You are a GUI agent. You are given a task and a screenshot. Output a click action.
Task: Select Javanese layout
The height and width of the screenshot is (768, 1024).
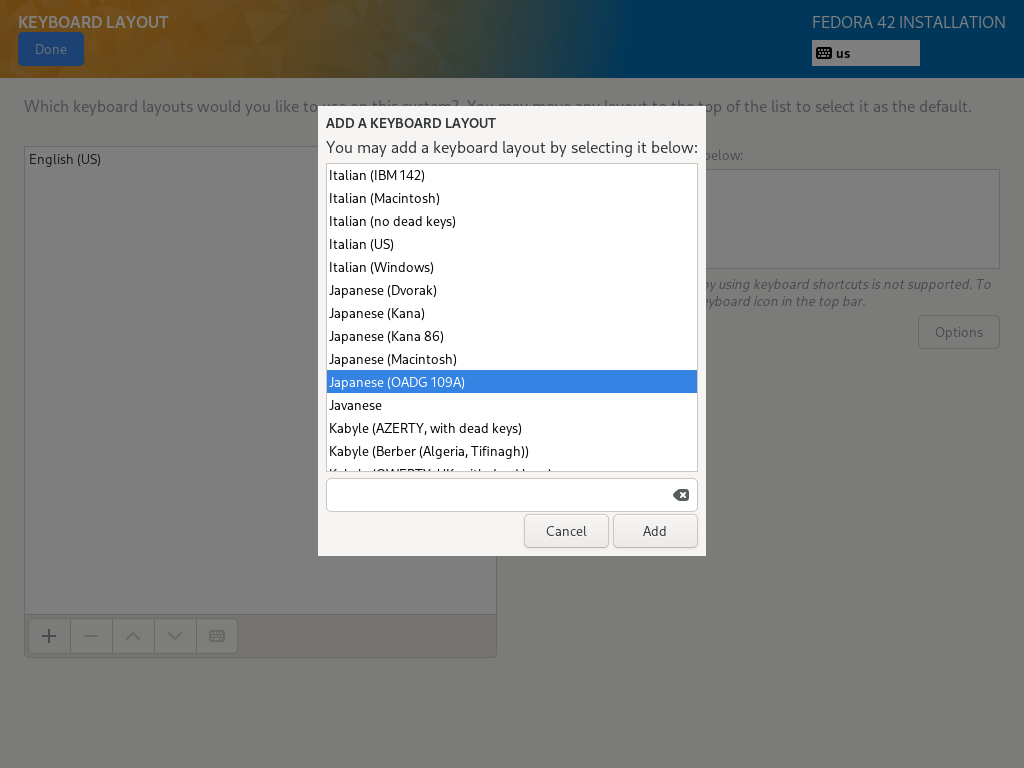coord(512,406)
